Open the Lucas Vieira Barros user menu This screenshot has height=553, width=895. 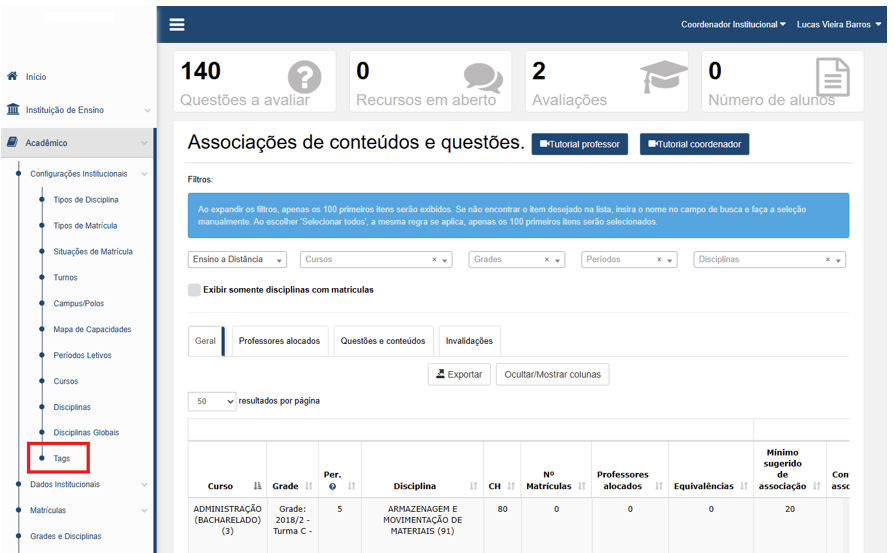click(839, 25)
